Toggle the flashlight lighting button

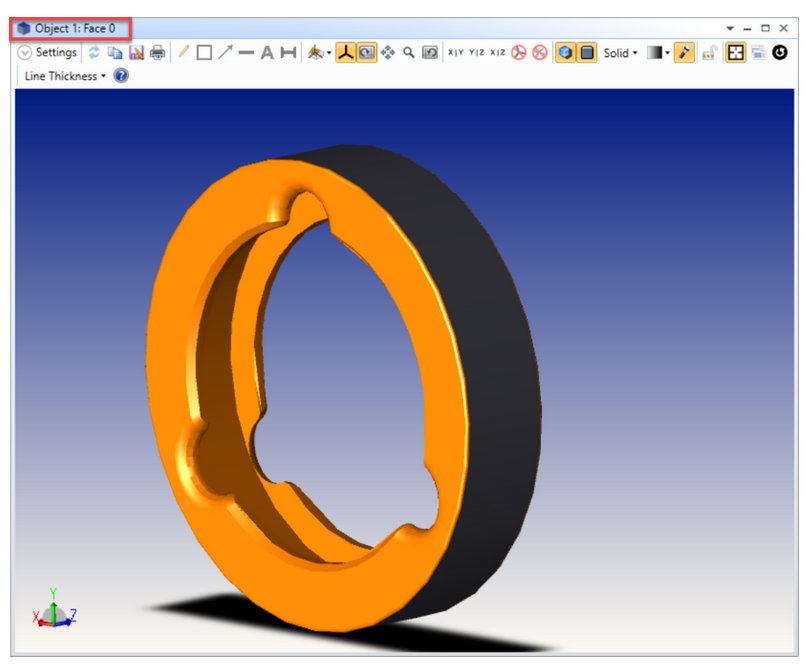(684, 53)
